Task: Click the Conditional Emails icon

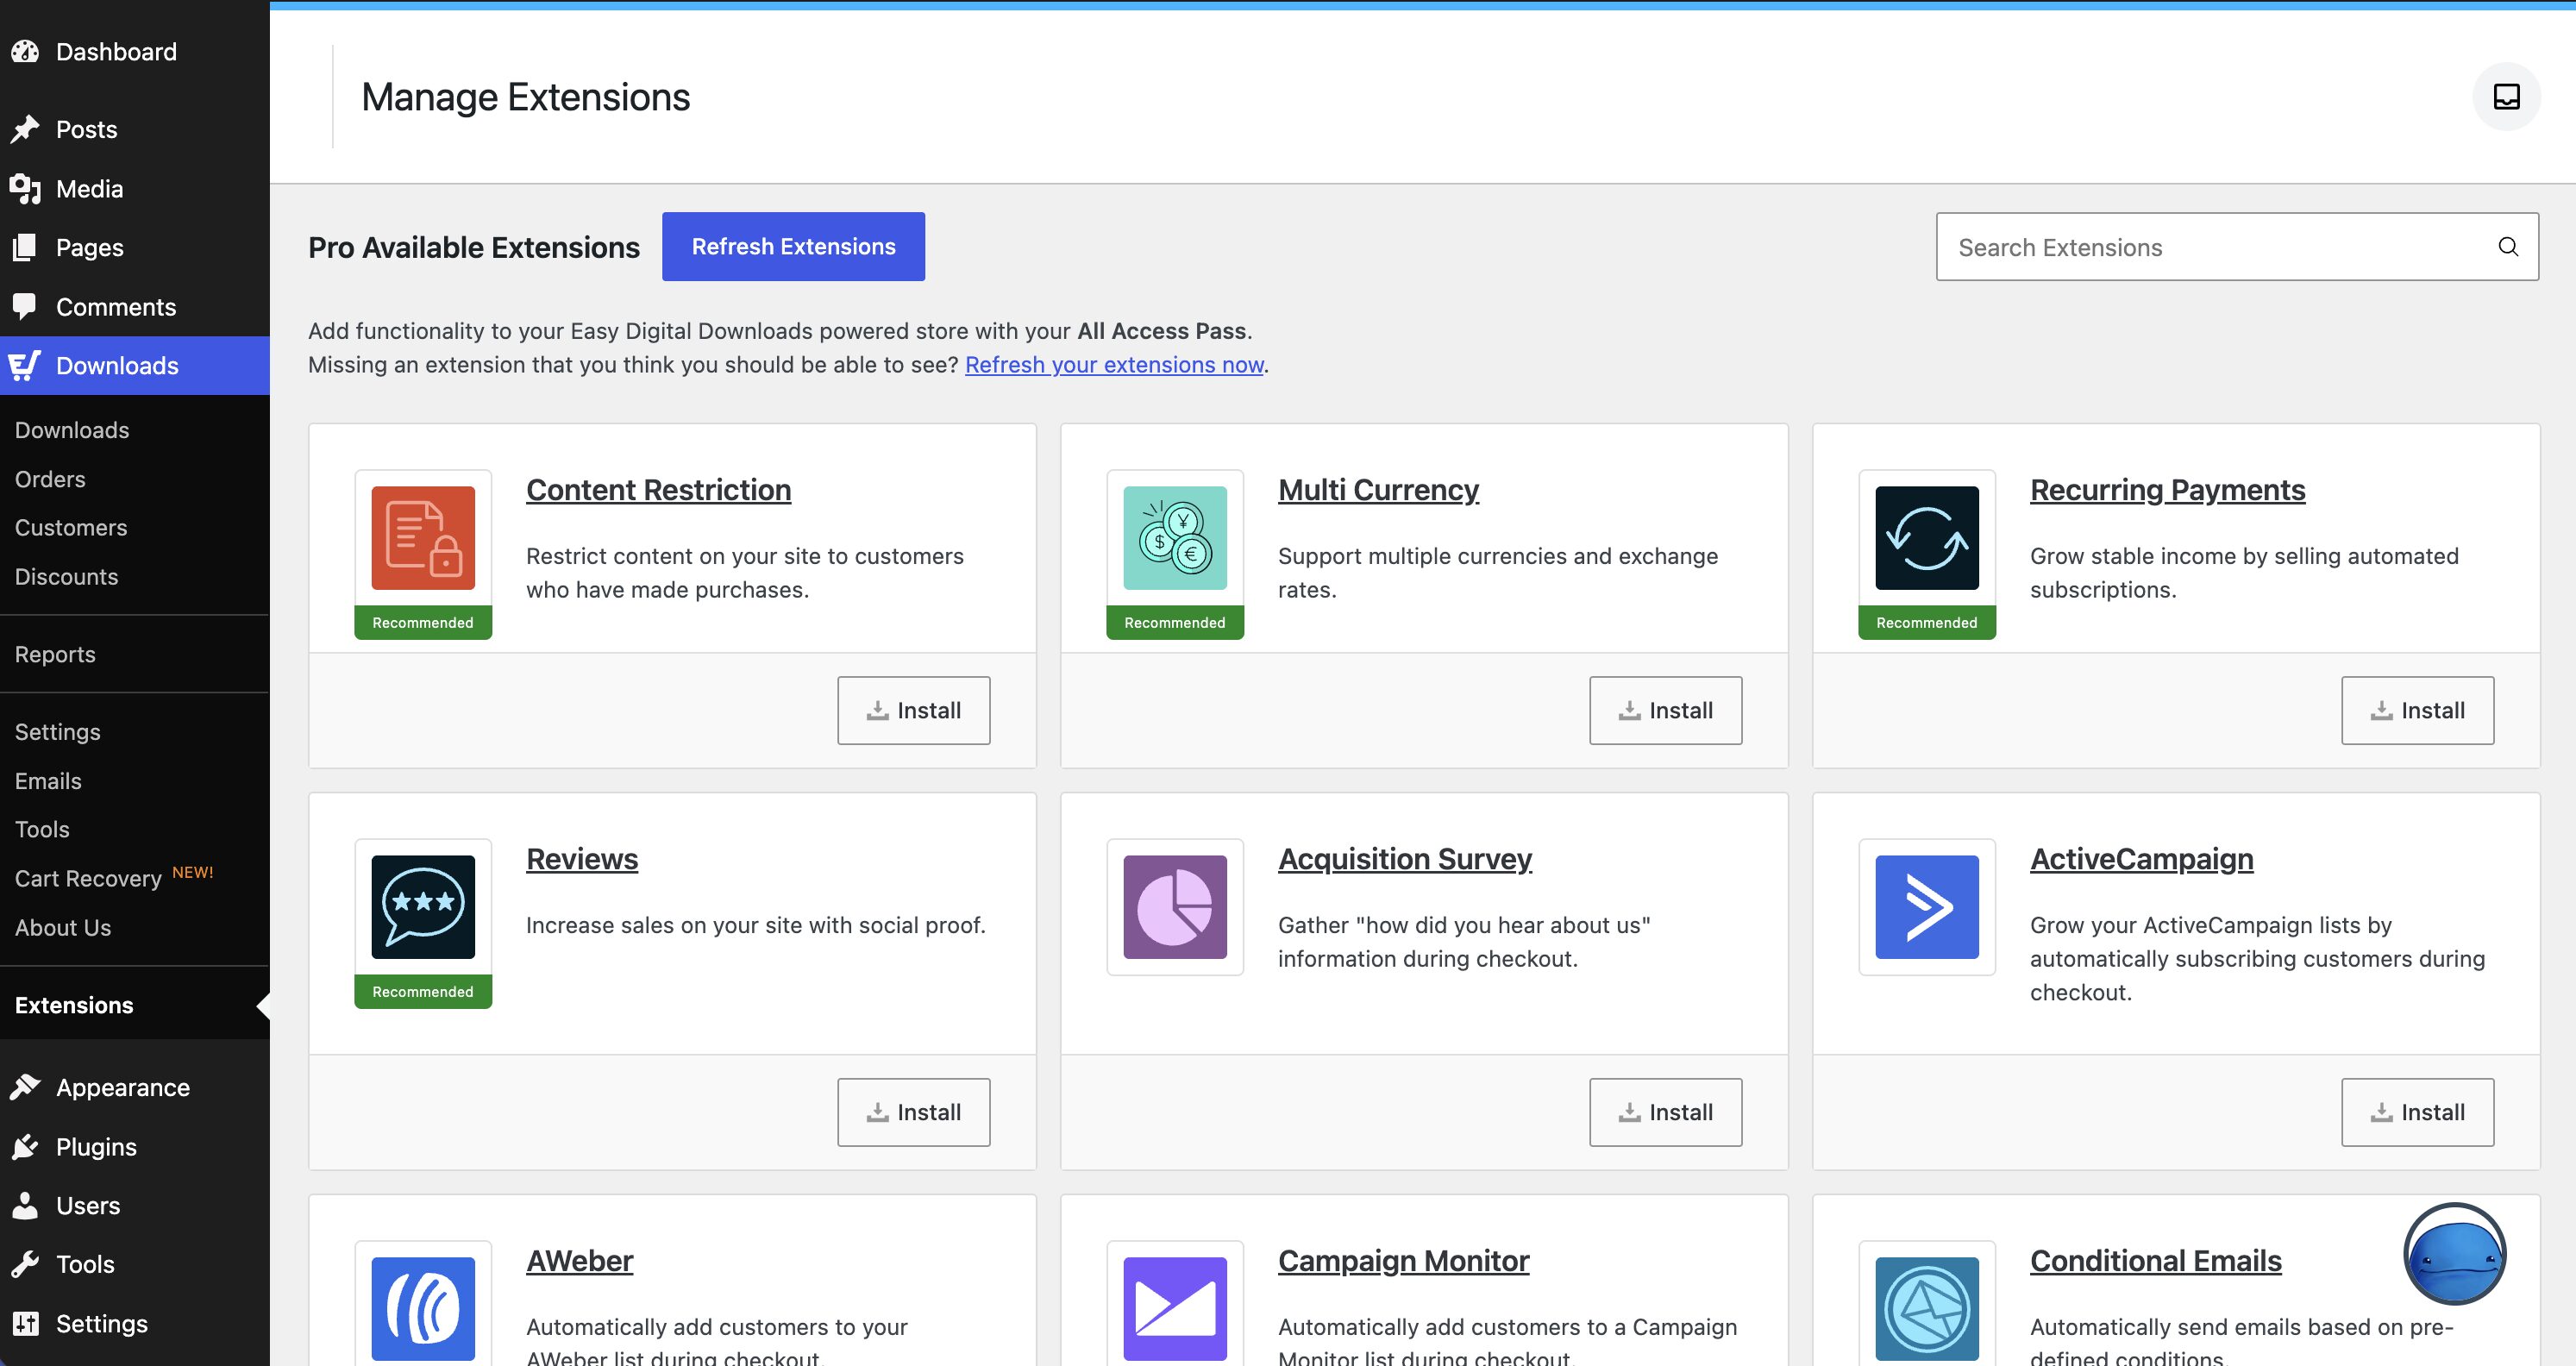Action: pyautogui.click(x=1927, y=1309)
